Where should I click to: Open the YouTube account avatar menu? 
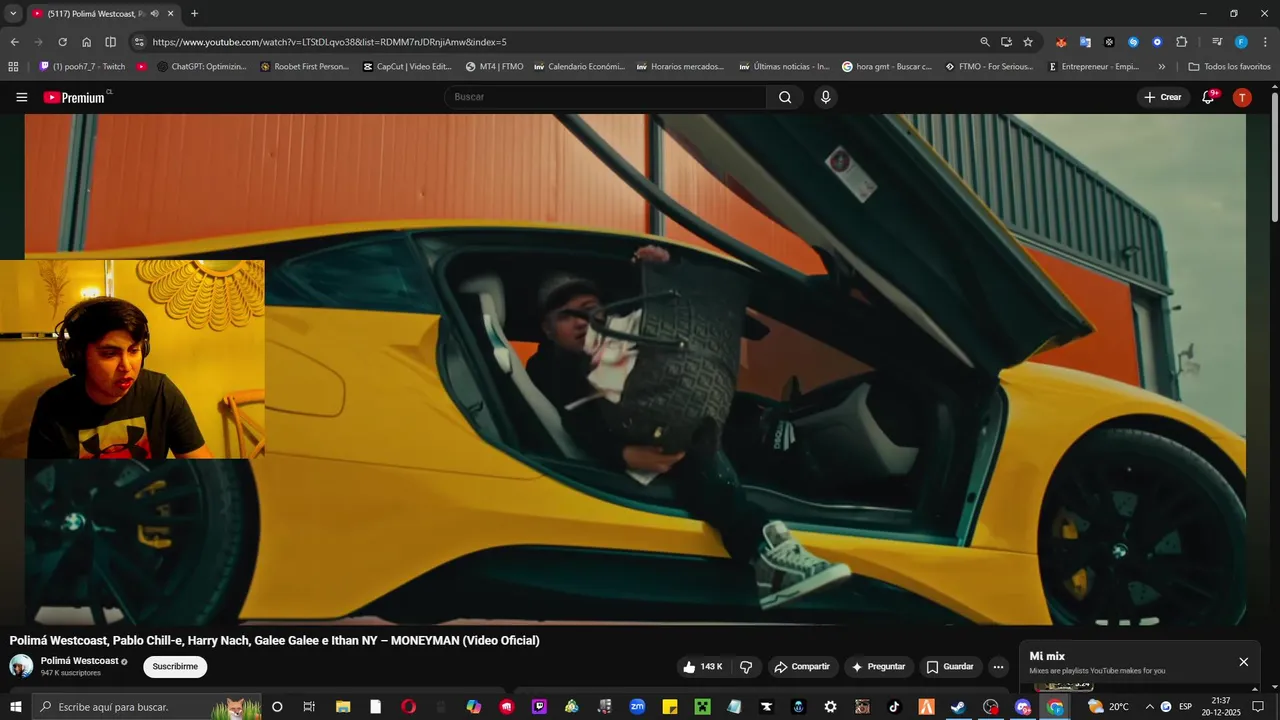click(x=1242, y=97)
